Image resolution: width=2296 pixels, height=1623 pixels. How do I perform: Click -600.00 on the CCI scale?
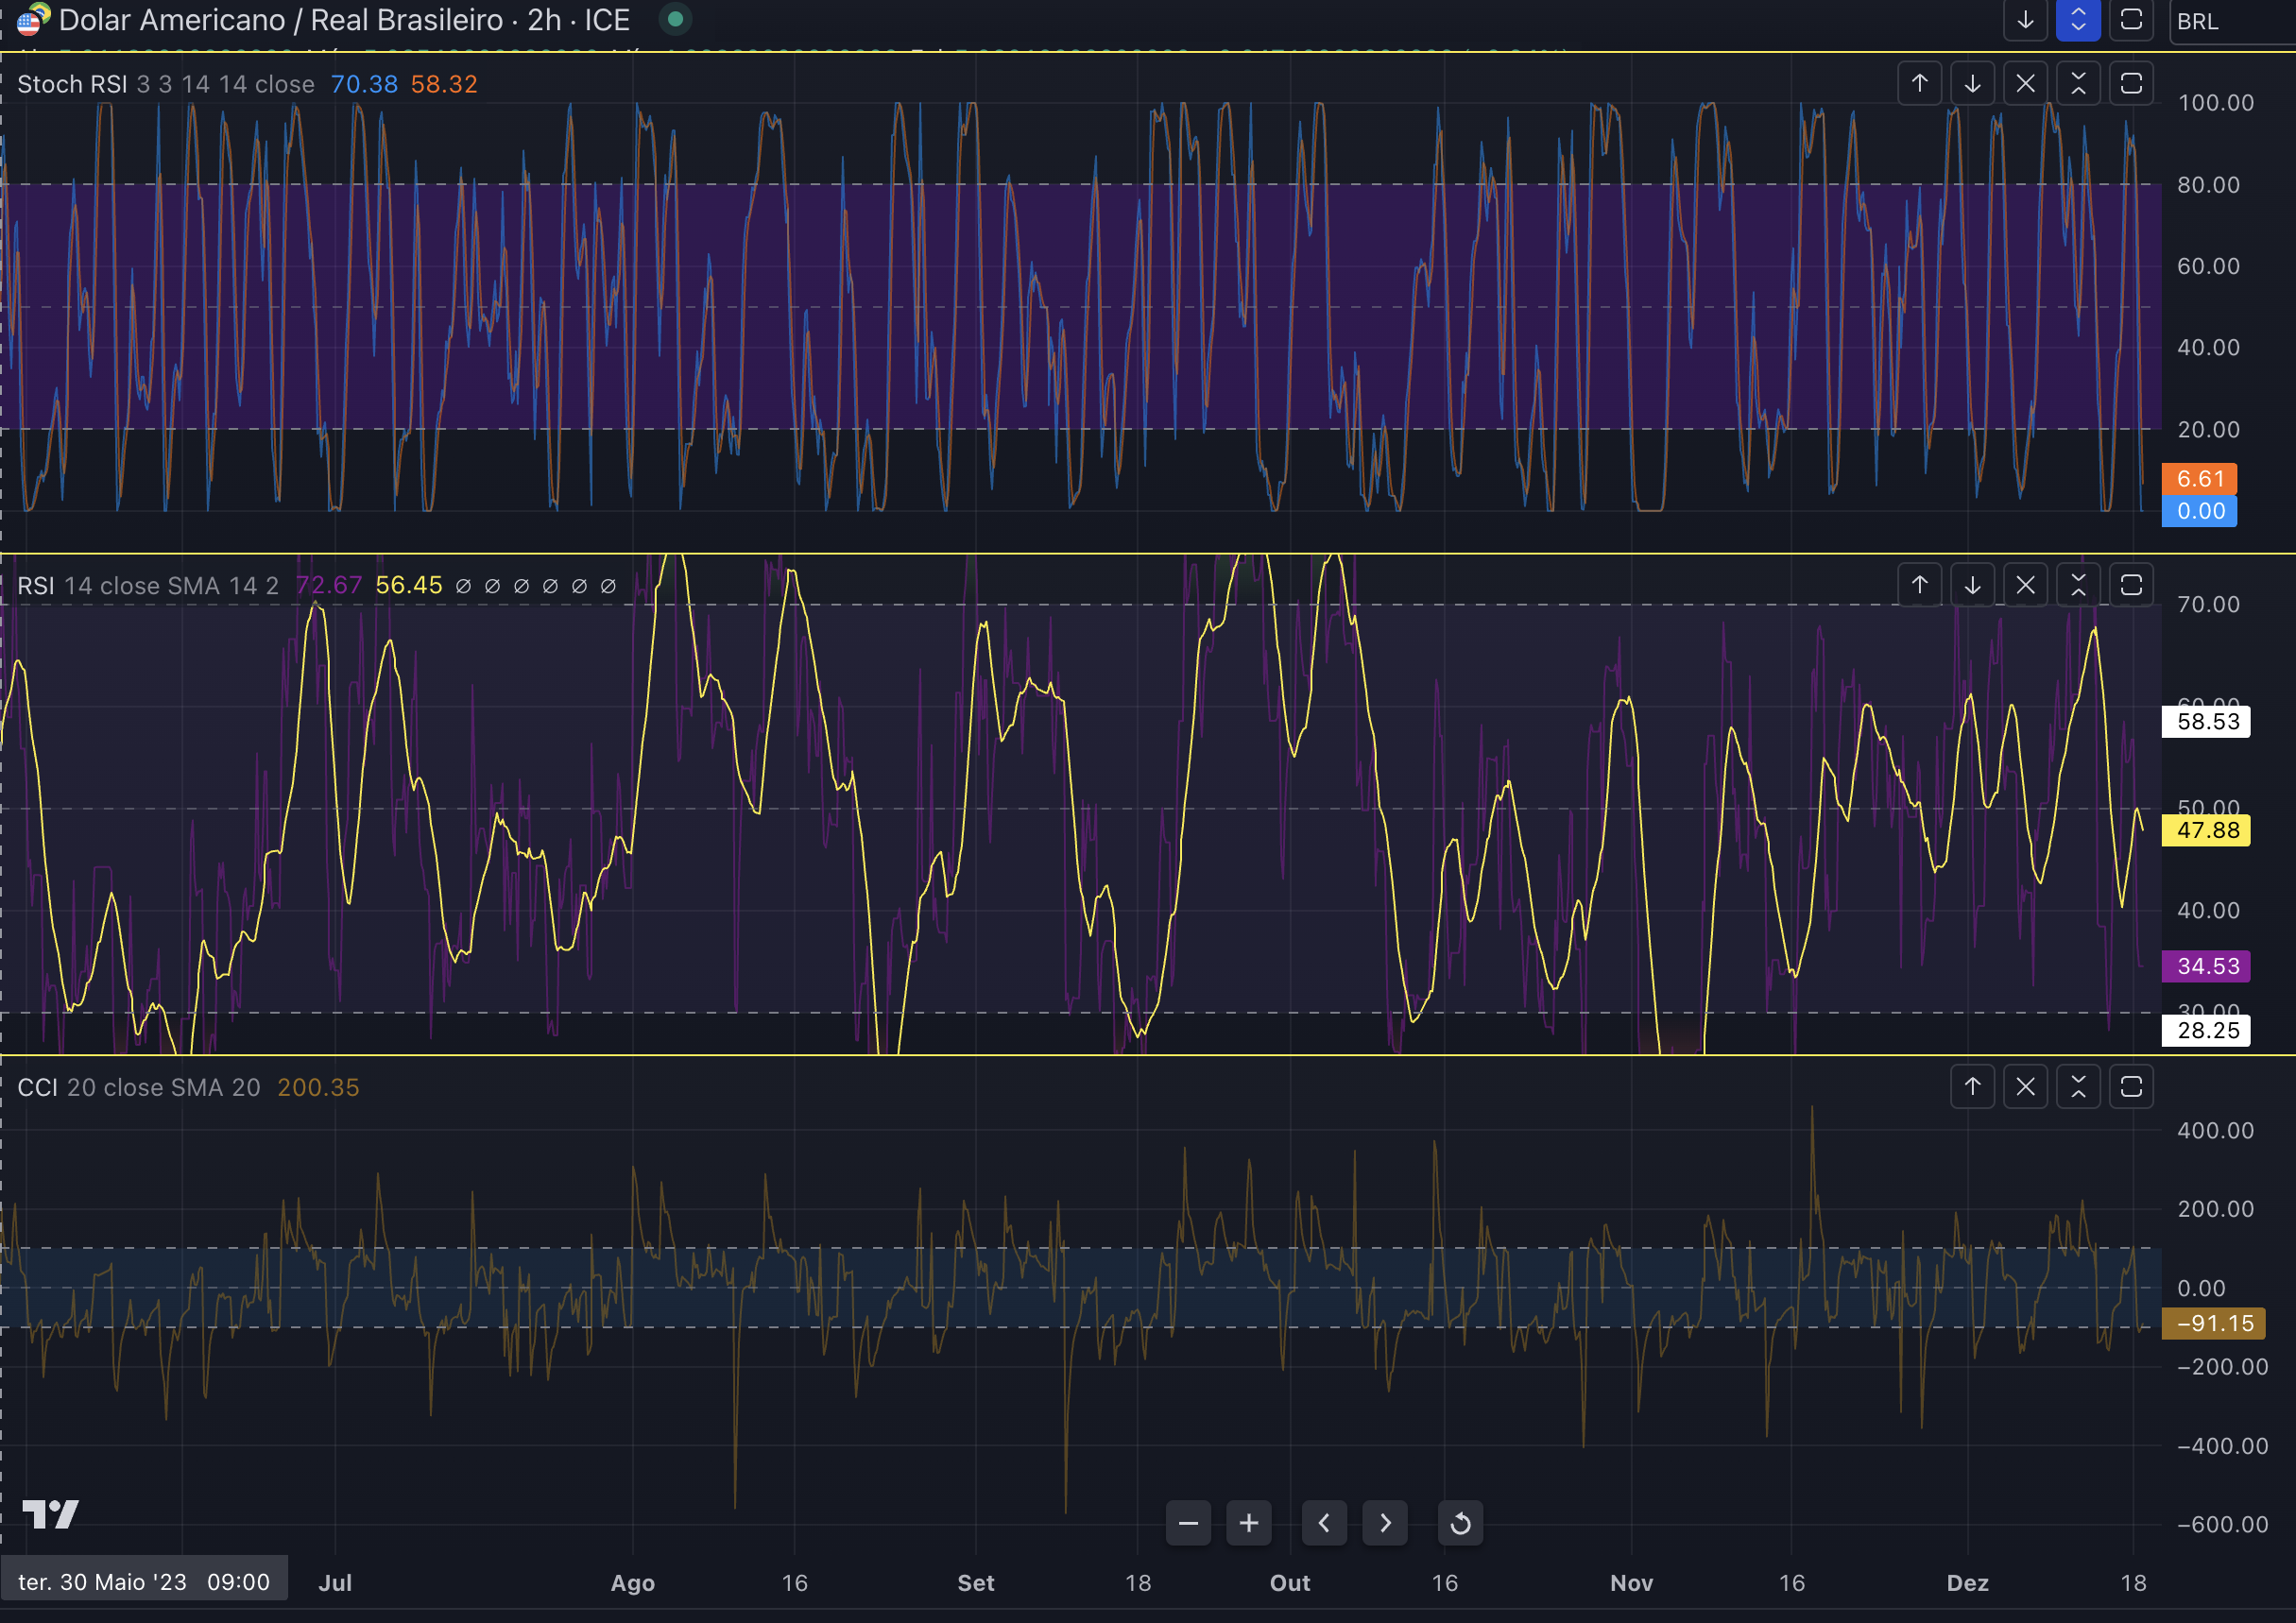click(x=2223, y=1525)
